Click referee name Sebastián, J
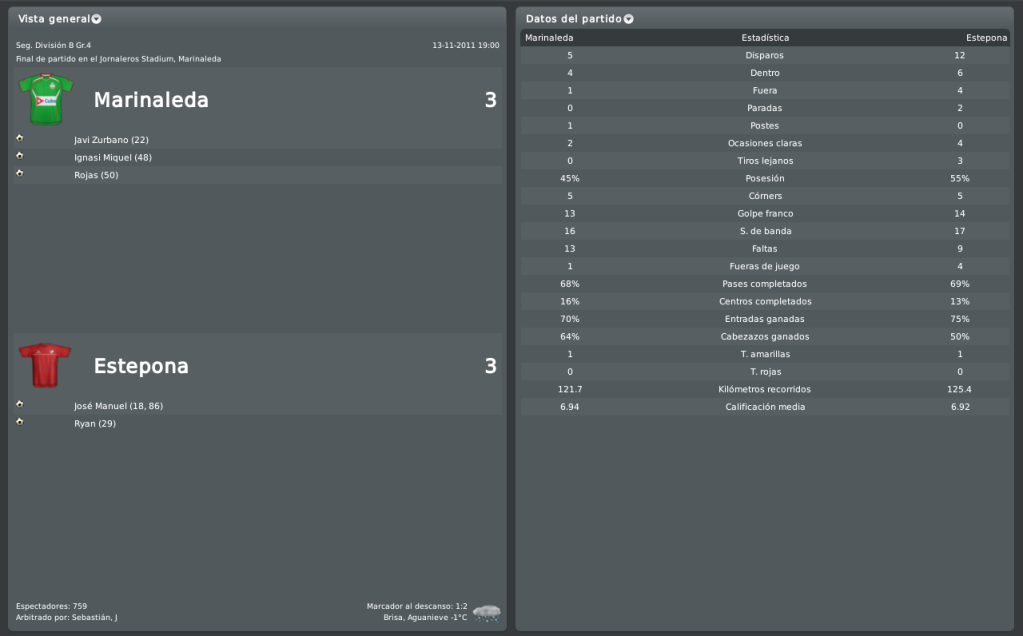The height and width of the screenshot is (636, 1023). tap(88, 617)
